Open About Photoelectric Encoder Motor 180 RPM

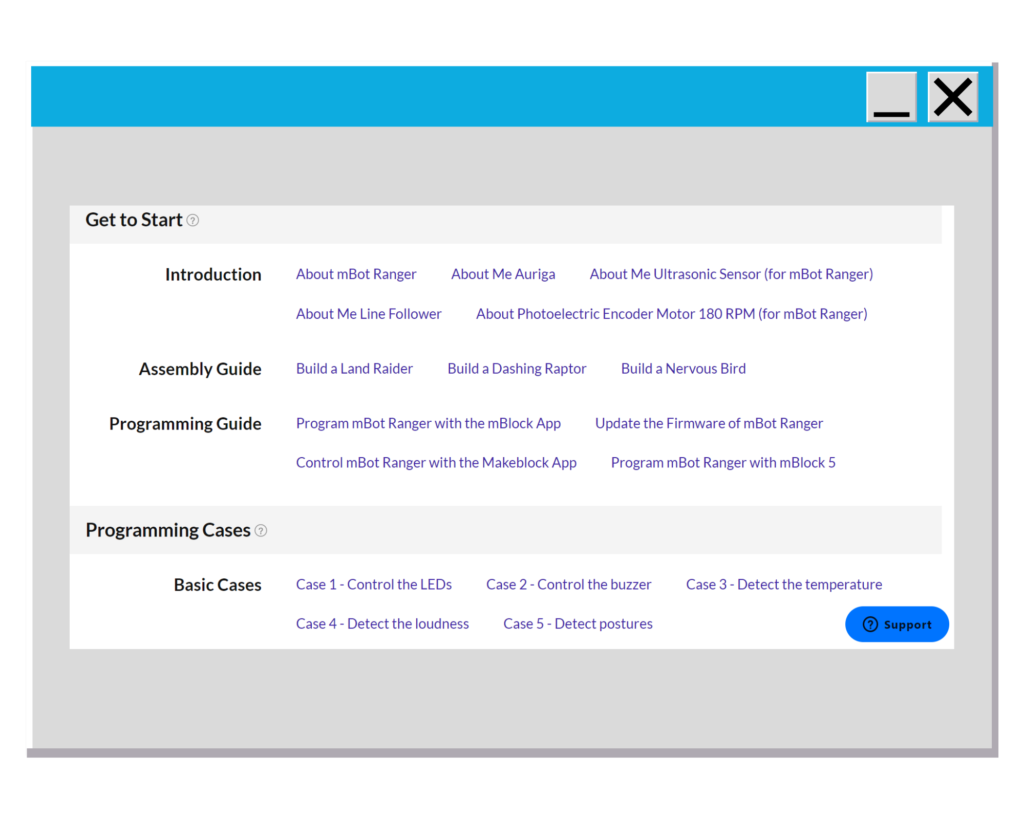pos(671,314)
